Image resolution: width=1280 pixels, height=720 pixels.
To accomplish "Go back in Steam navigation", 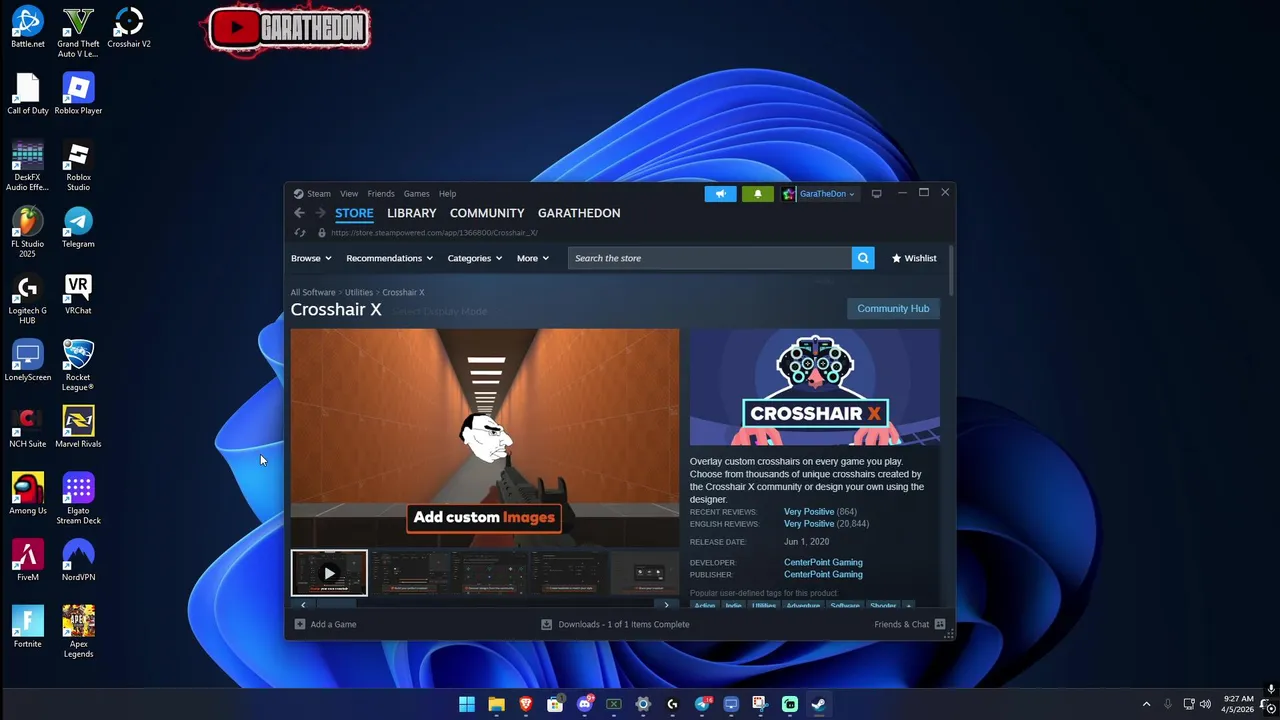I will click(x=299, y=213).
